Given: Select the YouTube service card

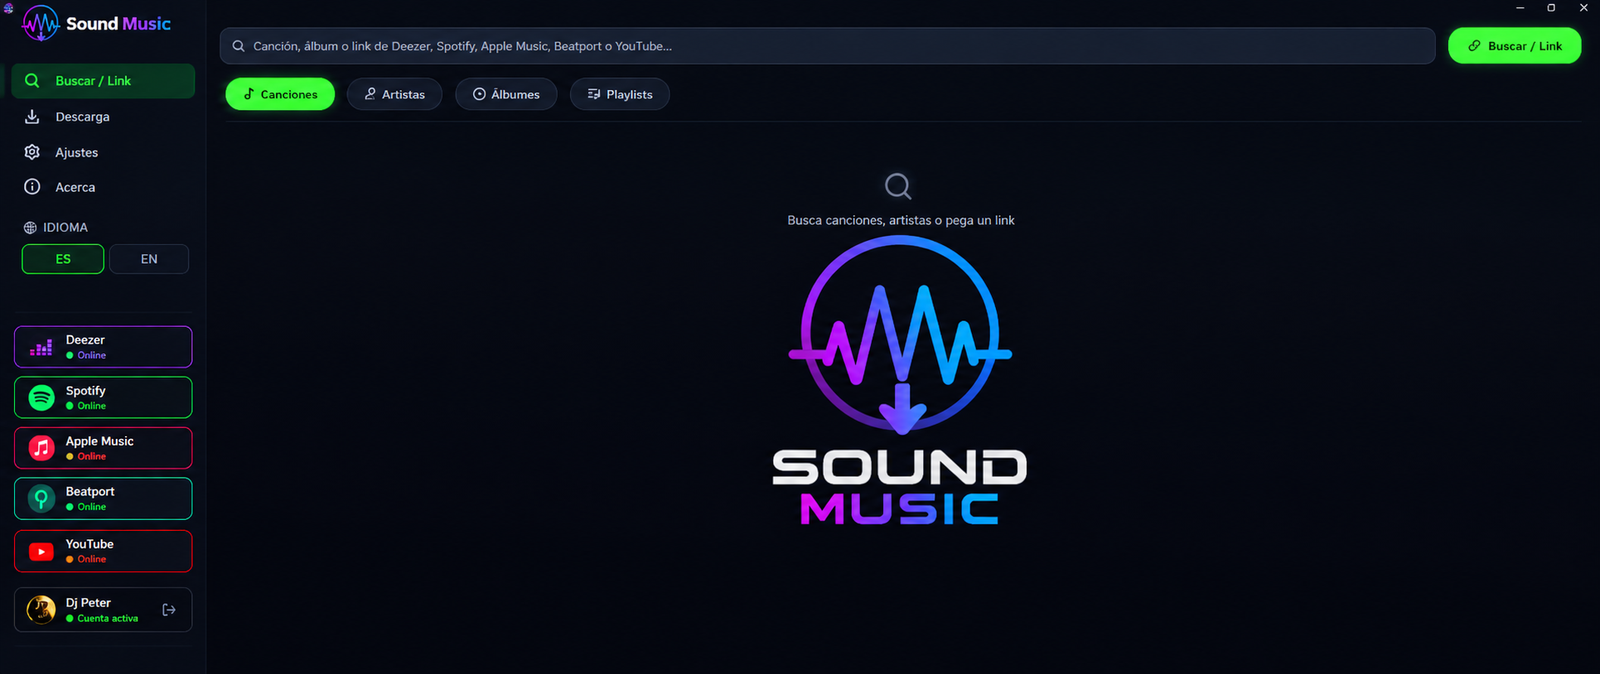Looking at the screenshot, I should 103,551.
